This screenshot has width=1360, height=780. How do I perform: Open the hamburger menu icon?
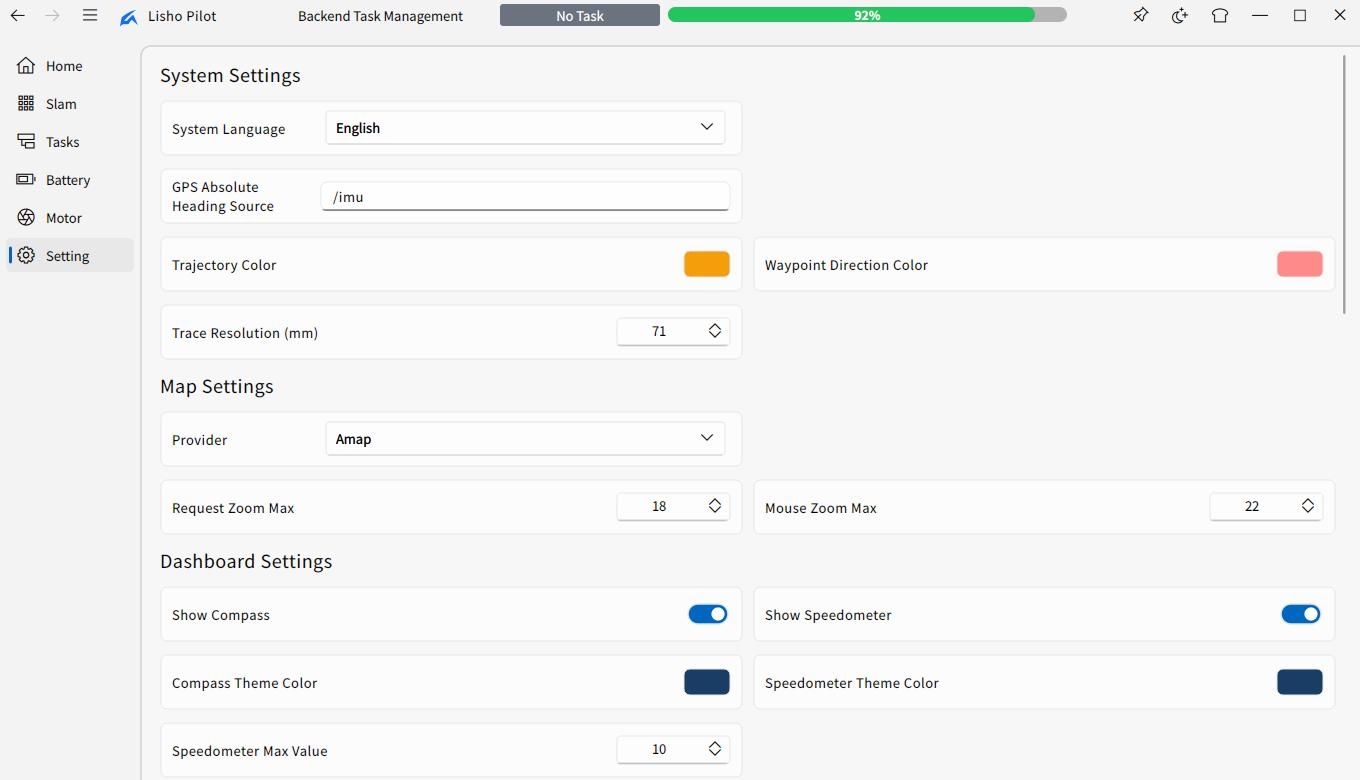90,16
